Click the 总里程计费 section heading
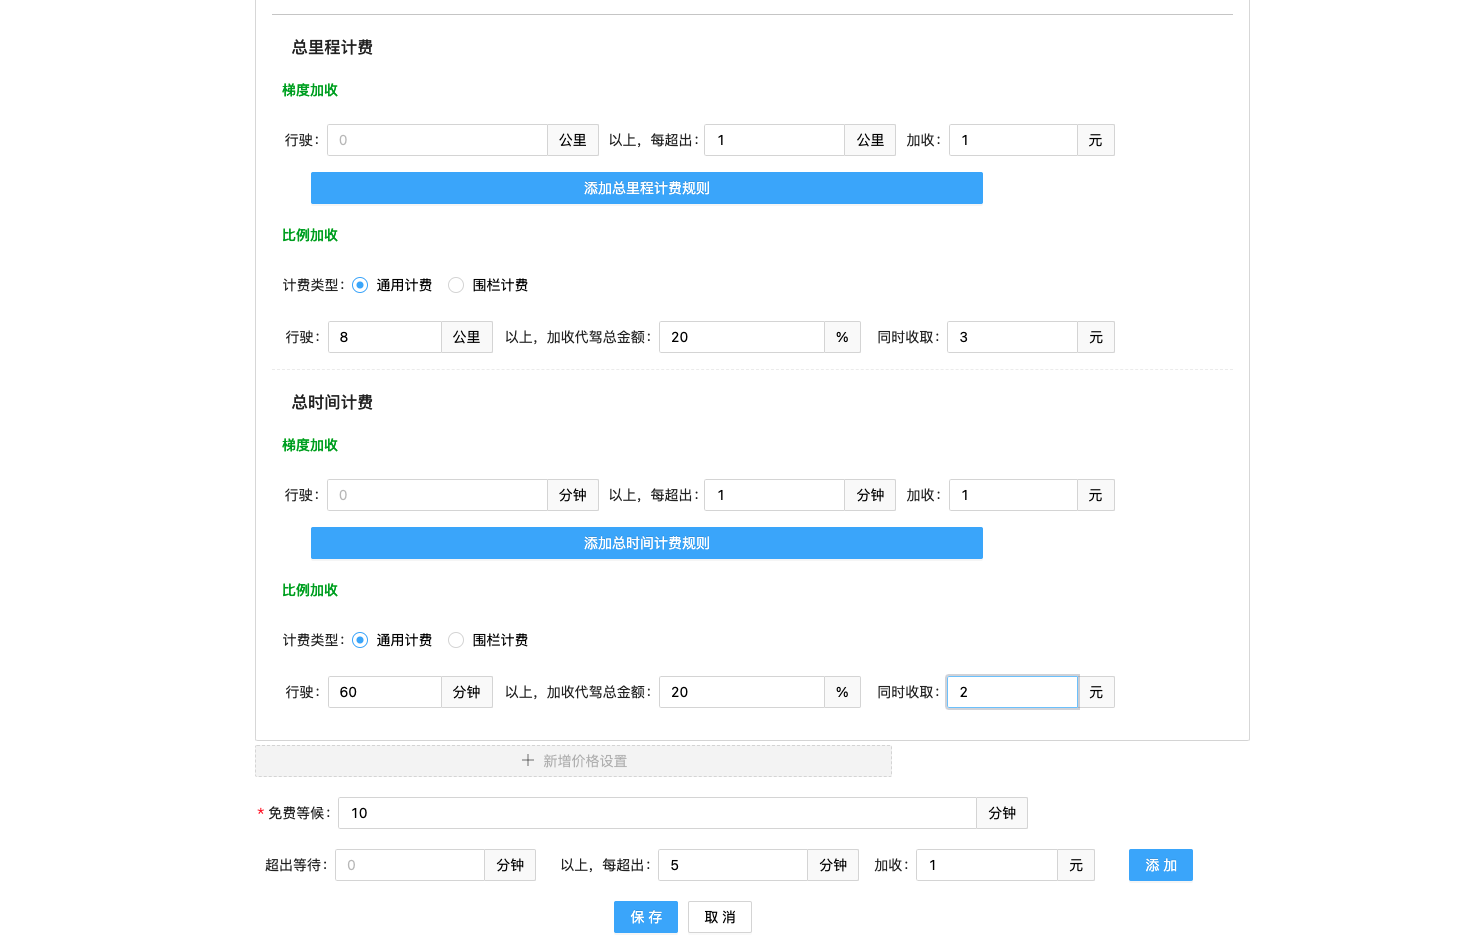This screenshot has width=1464, height=938. point(332,47)
